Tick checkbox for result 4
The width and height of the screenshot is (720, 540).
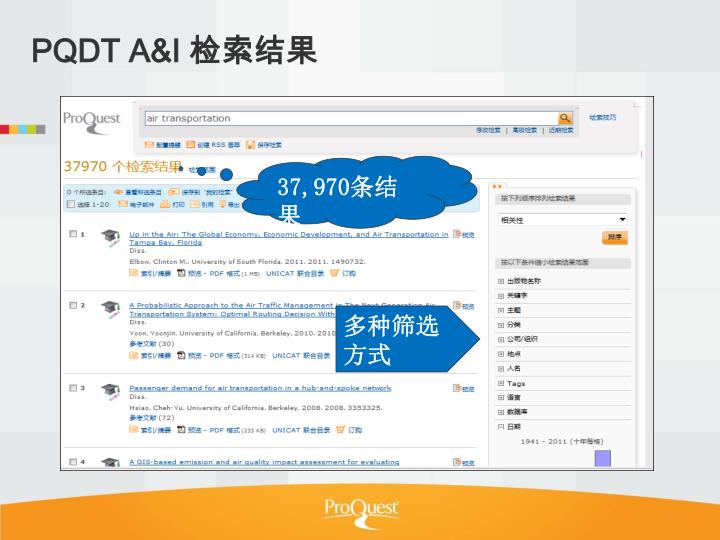click(x=73, y=462)
